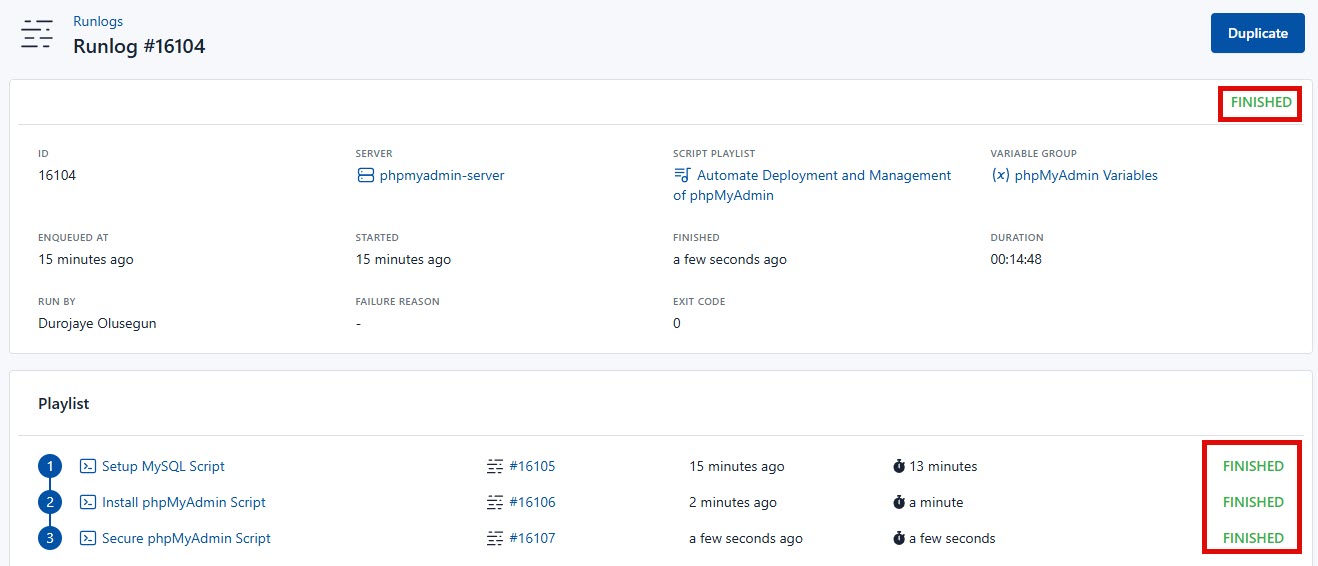Open the phpMyAdmin Variables group link
The image size is (1318, 566).
[1086, 175]
